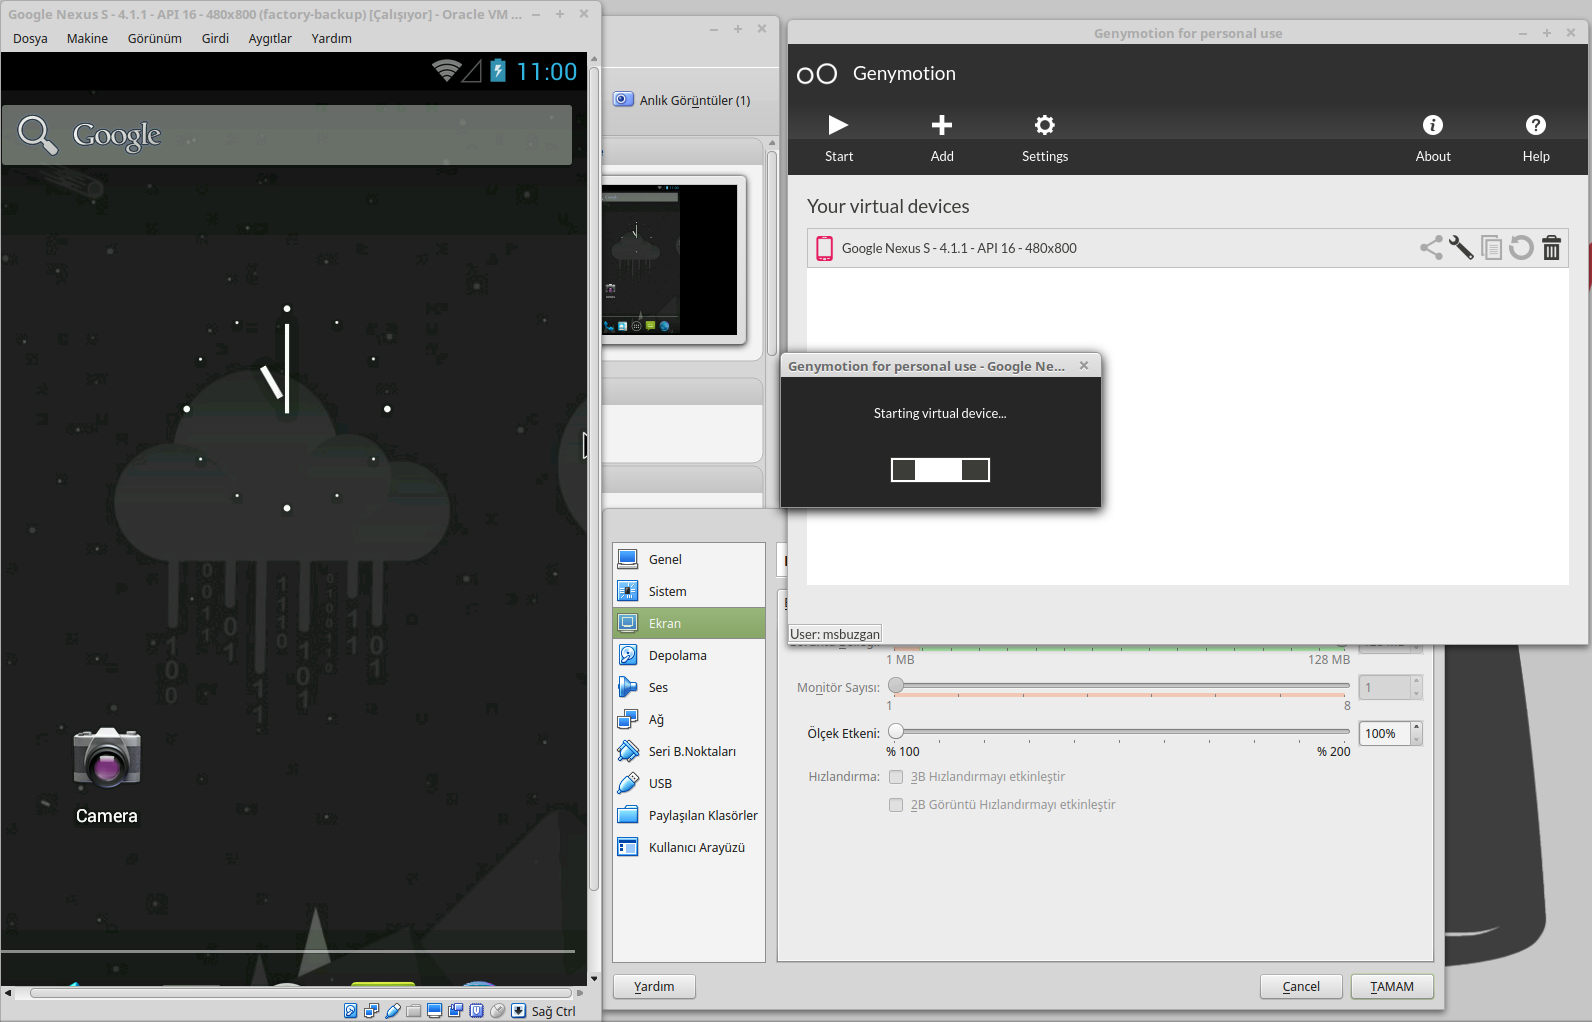Click the mouse integration status icon
This screenshot has height=1022, width=1592.
click(497, 1011)
